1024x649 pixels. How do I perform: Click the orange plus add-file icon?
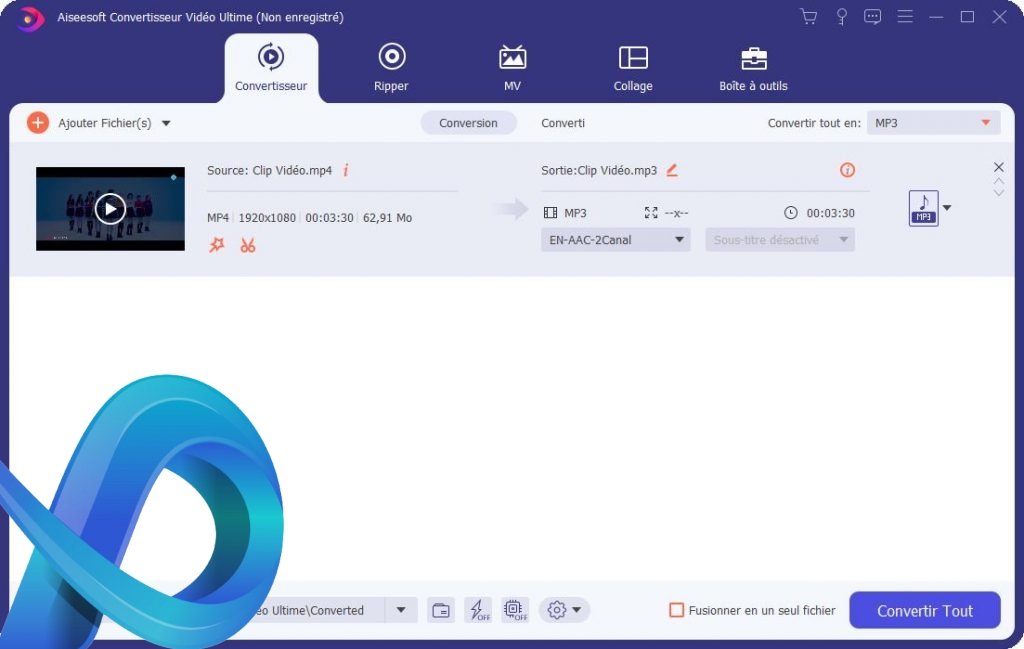point(38,123)
